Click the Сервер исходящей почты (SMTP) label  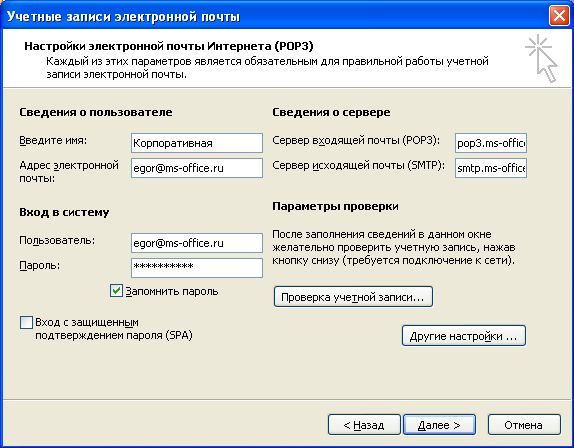[x=358, y=165]
